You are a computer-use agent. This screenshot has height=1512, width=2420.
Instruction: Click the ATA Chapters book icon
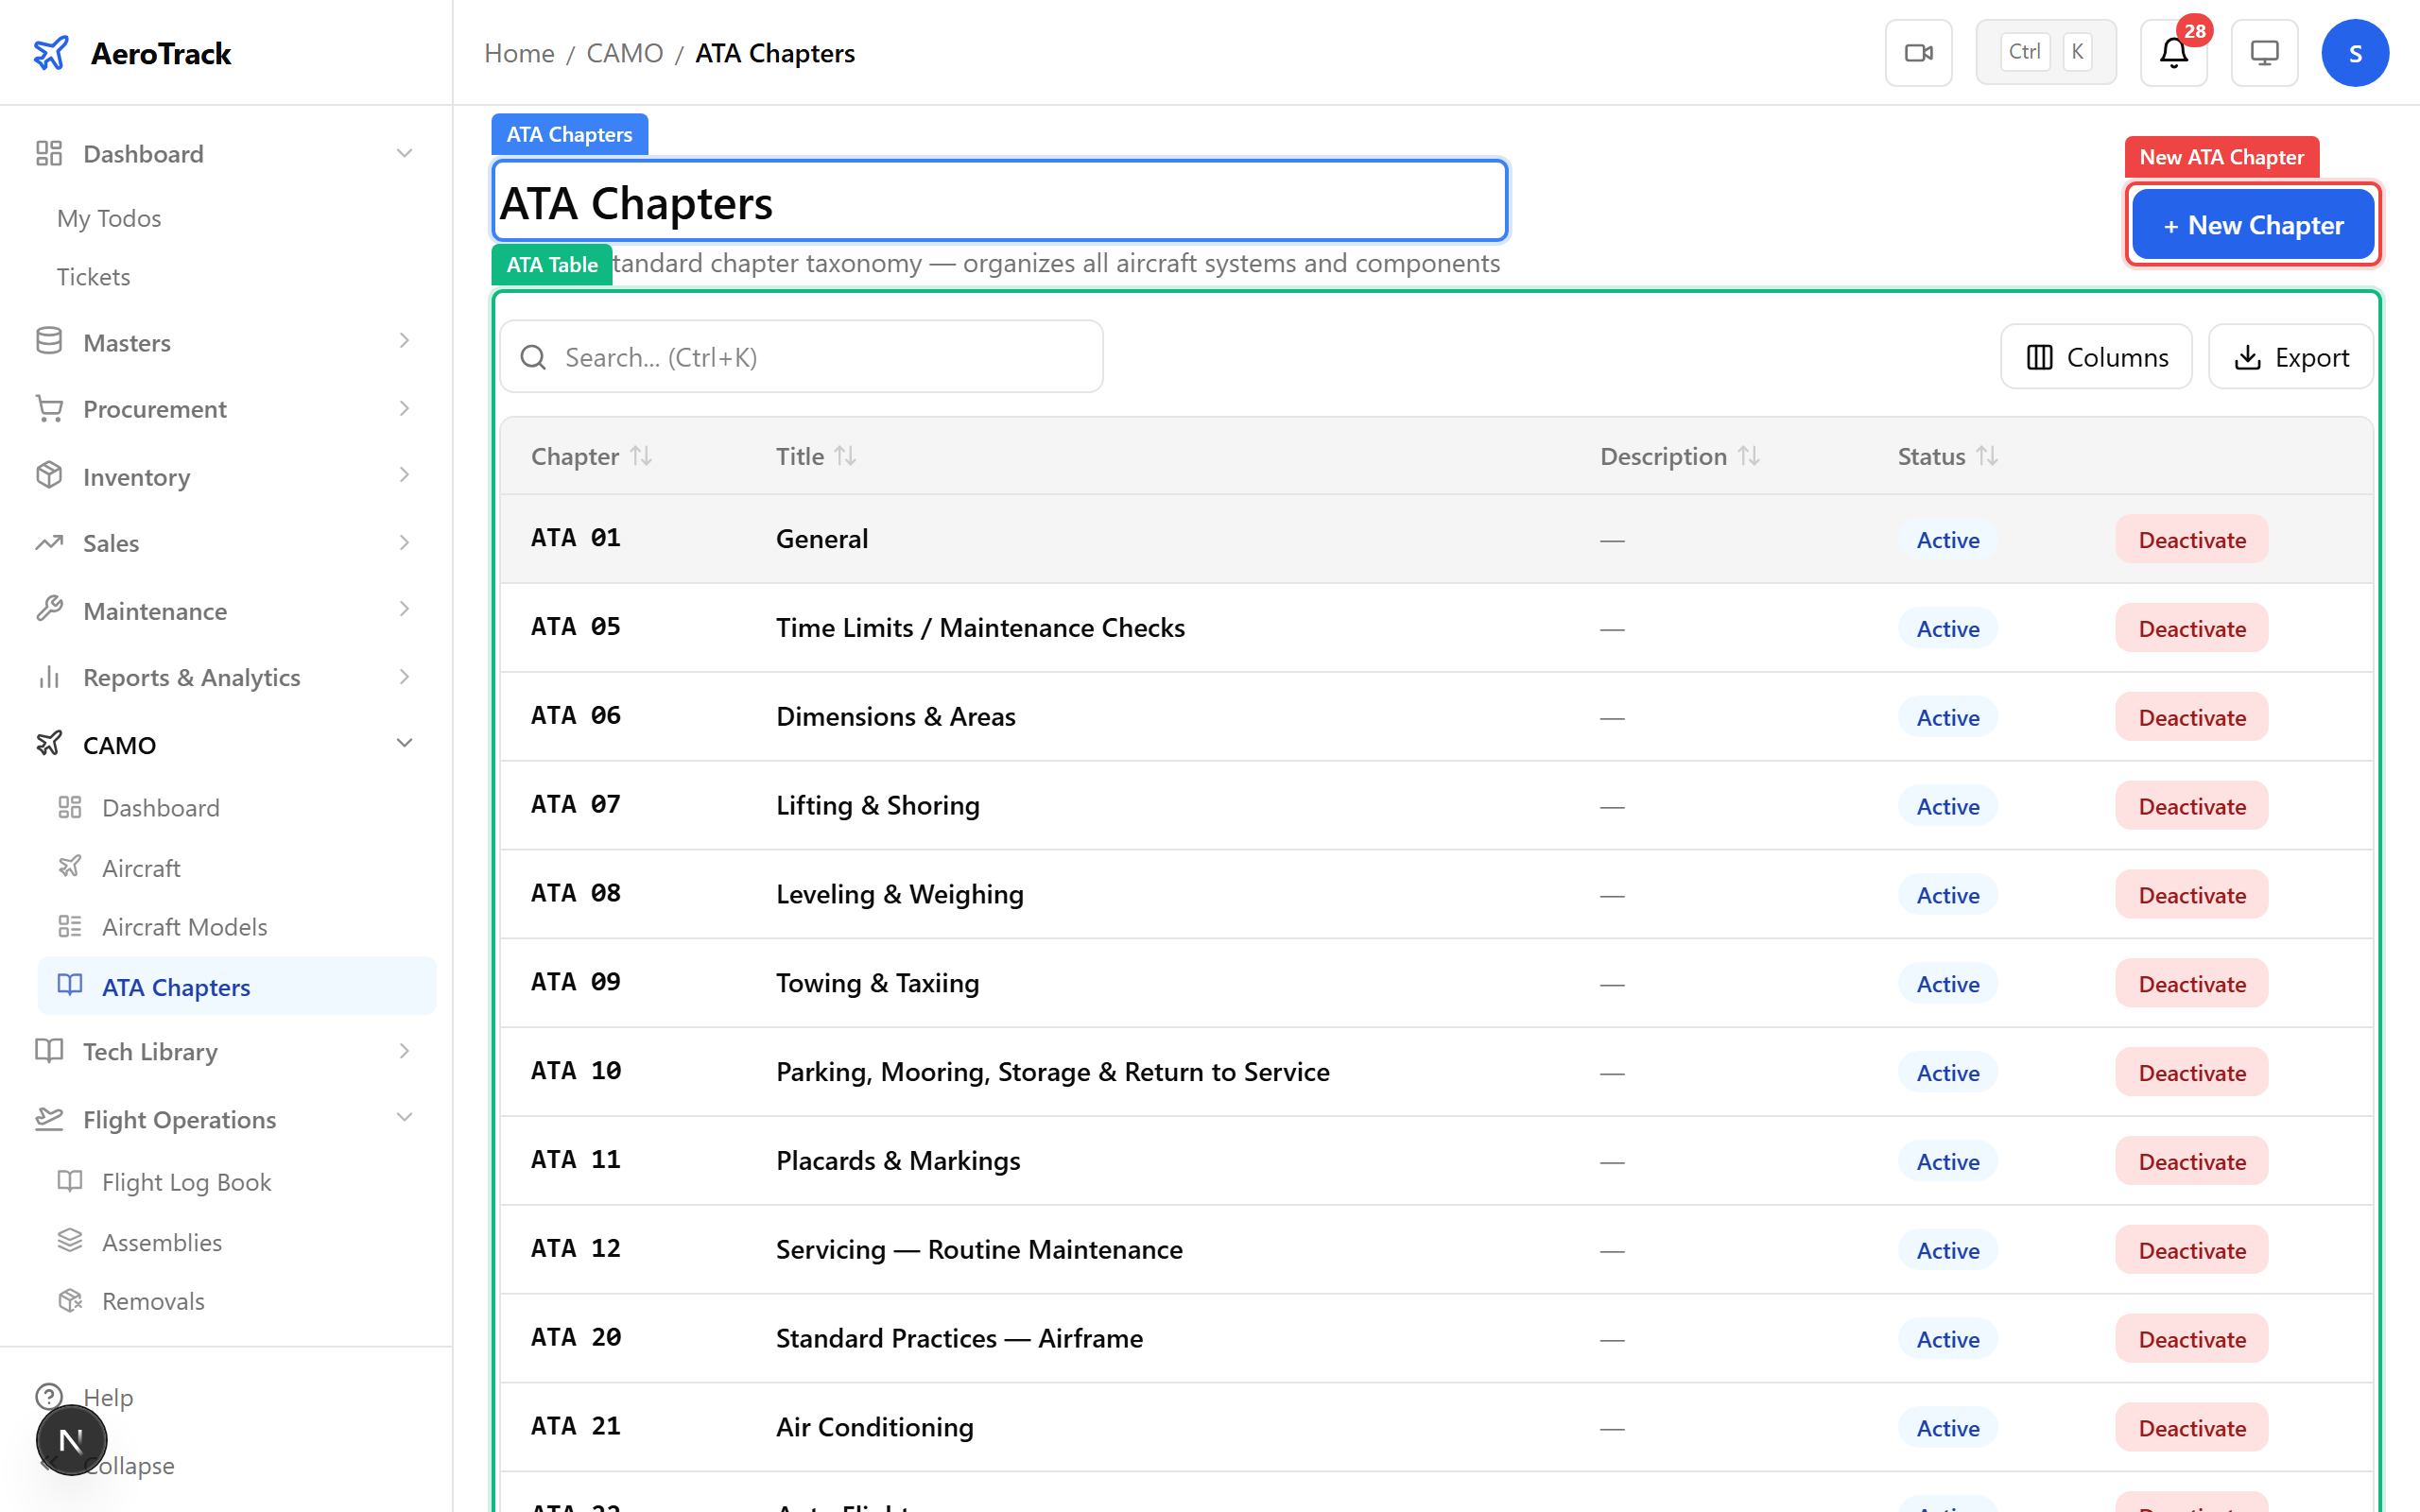(70, 985)
